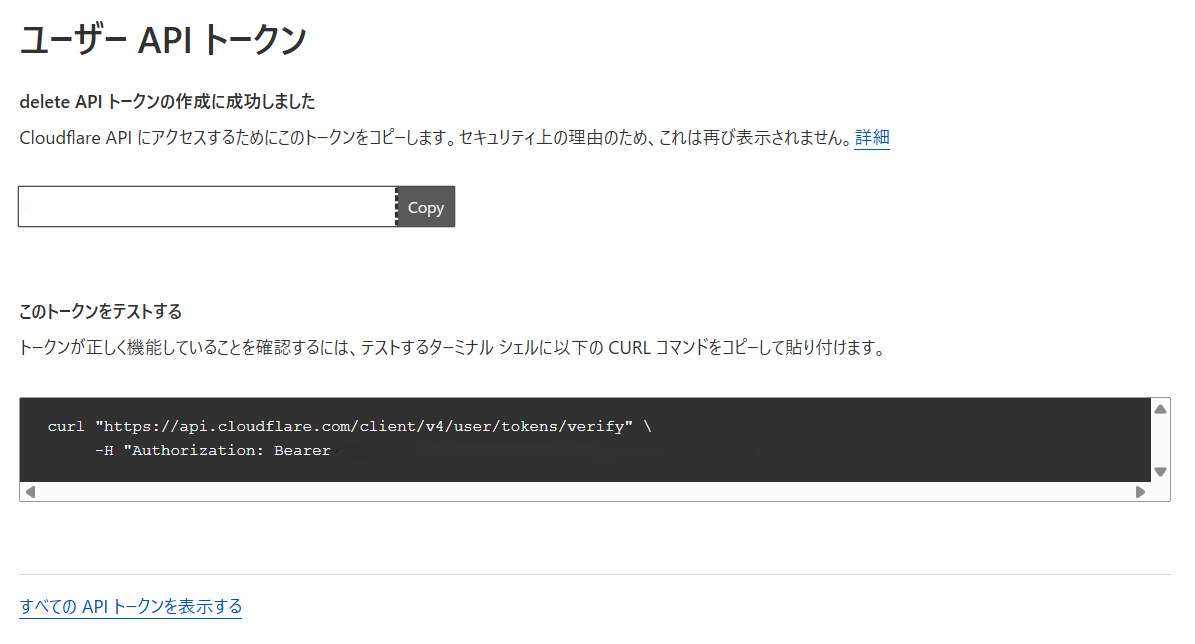The width and height of the screenshot is (1195, 644).
Task: Click the code block scroll-right arrow
Action: pos(1140,492)
